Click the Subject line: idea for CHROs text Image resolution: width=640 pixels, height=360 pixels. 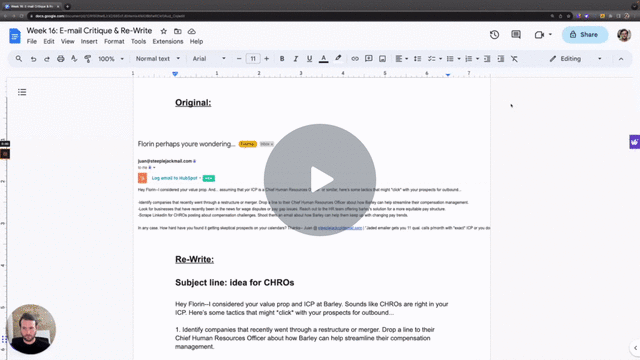[235, 282]
